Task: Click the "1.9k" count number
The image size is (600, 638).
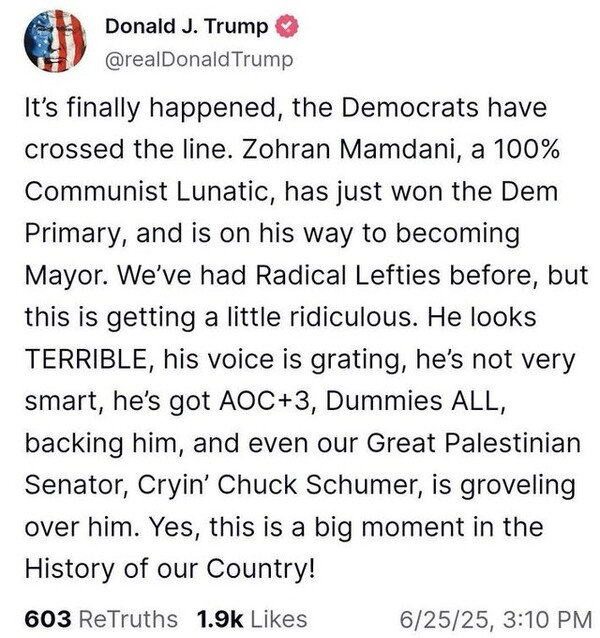Action: point(219,618)
